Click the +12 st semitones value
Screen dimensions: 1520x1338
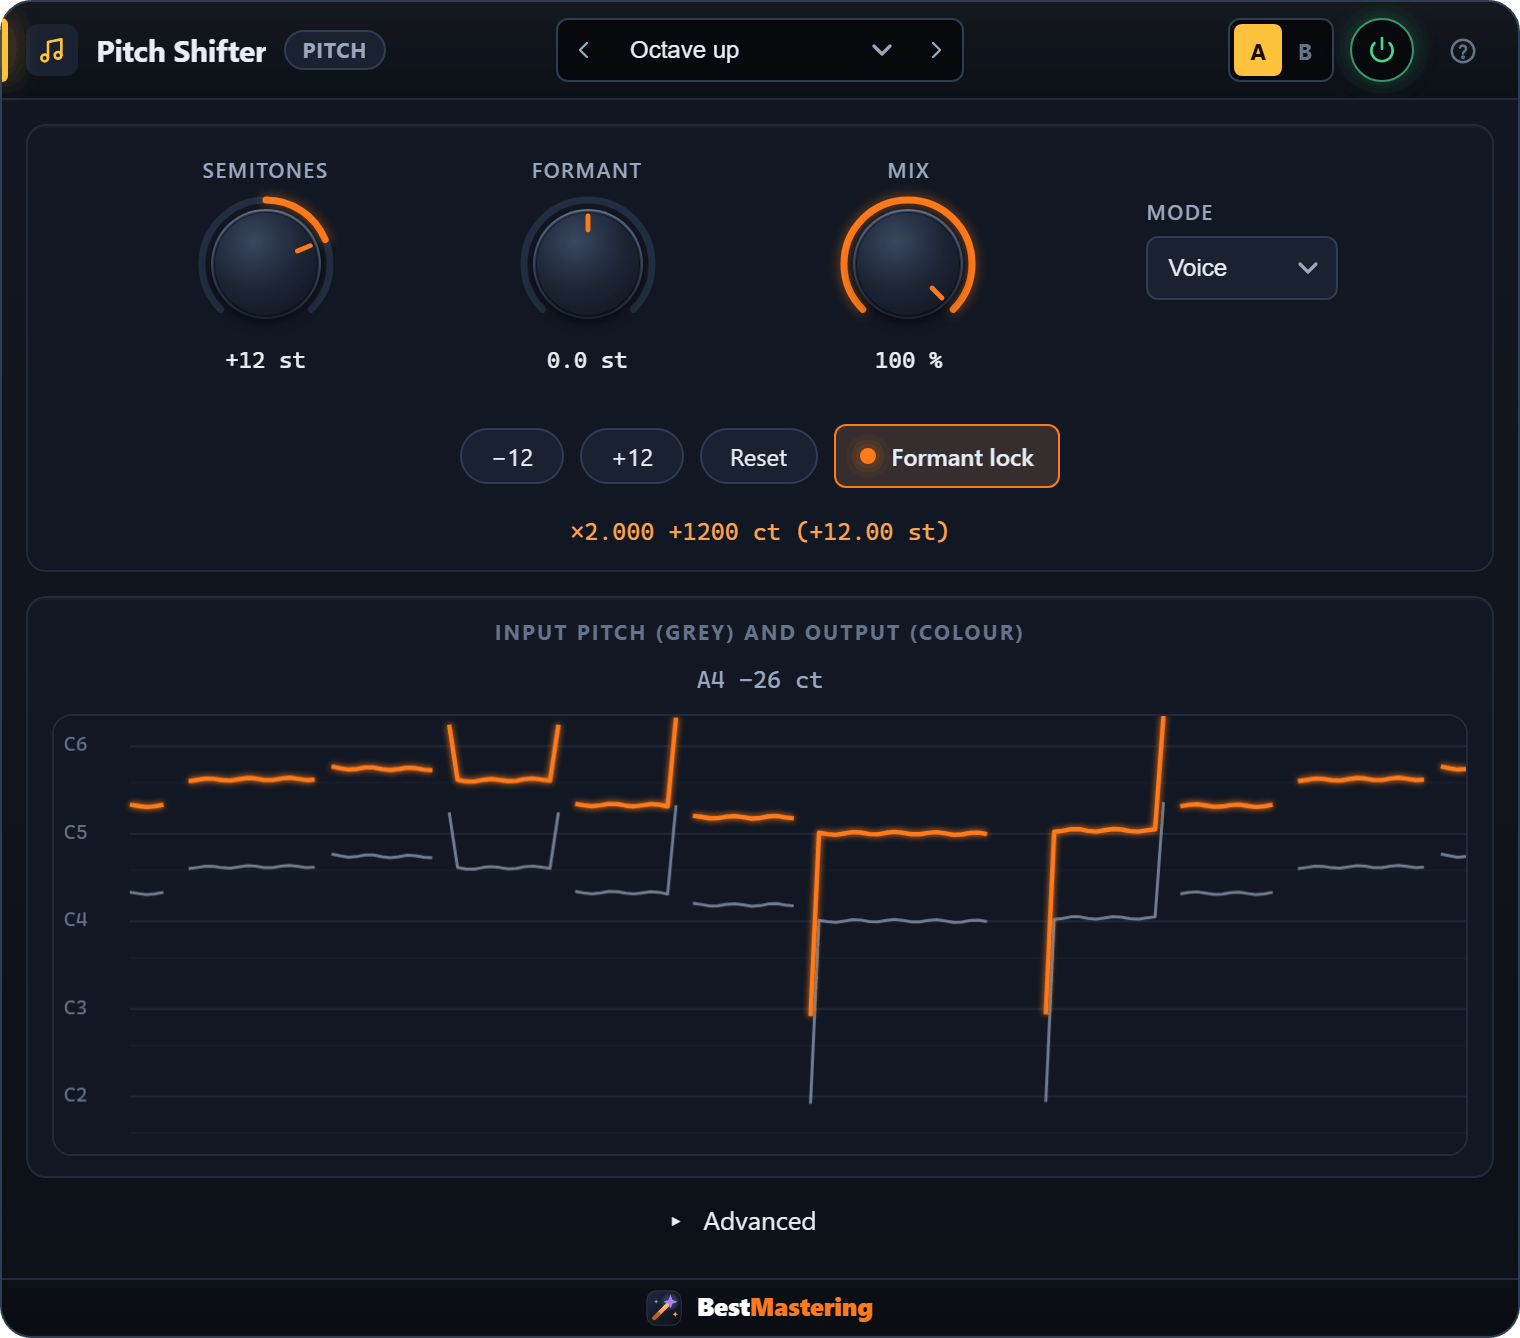pos(265,360)
